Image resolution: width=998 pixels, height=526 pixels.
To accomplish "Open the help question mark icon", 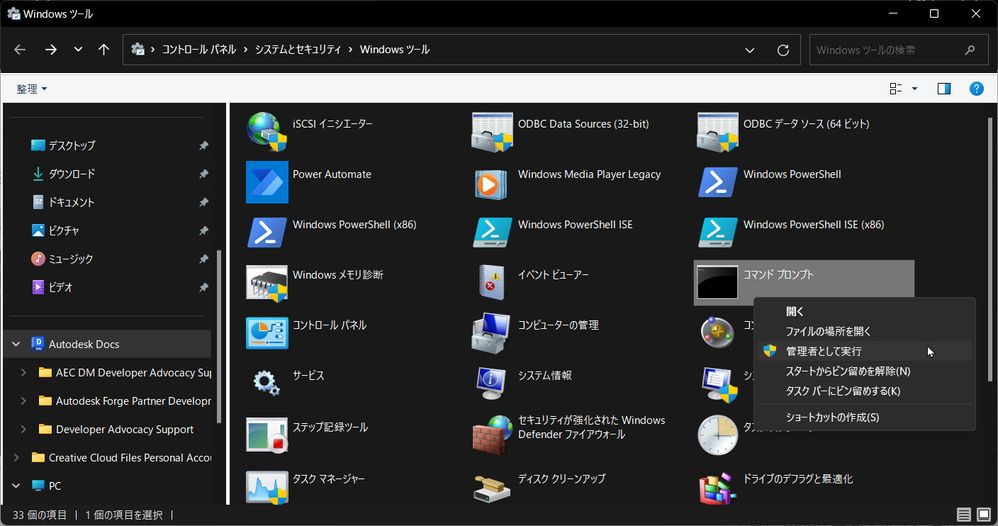I will coord(976,89).
